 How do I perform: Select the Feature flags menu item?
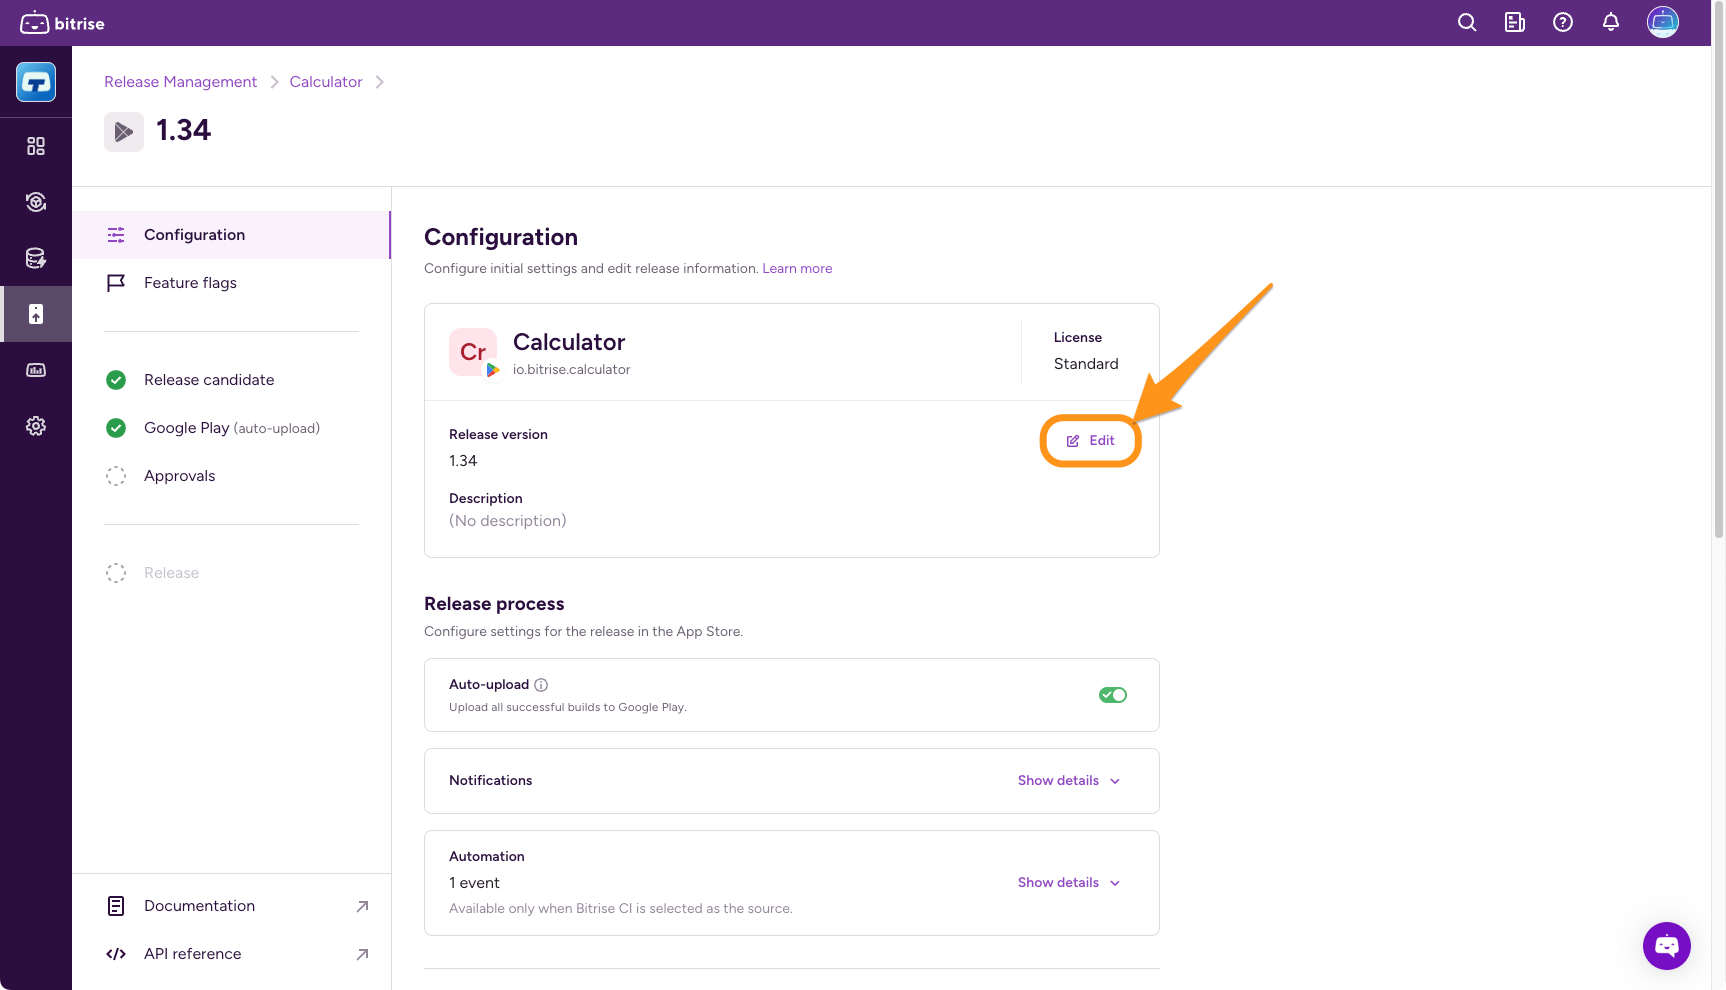(x=190, y=283)
